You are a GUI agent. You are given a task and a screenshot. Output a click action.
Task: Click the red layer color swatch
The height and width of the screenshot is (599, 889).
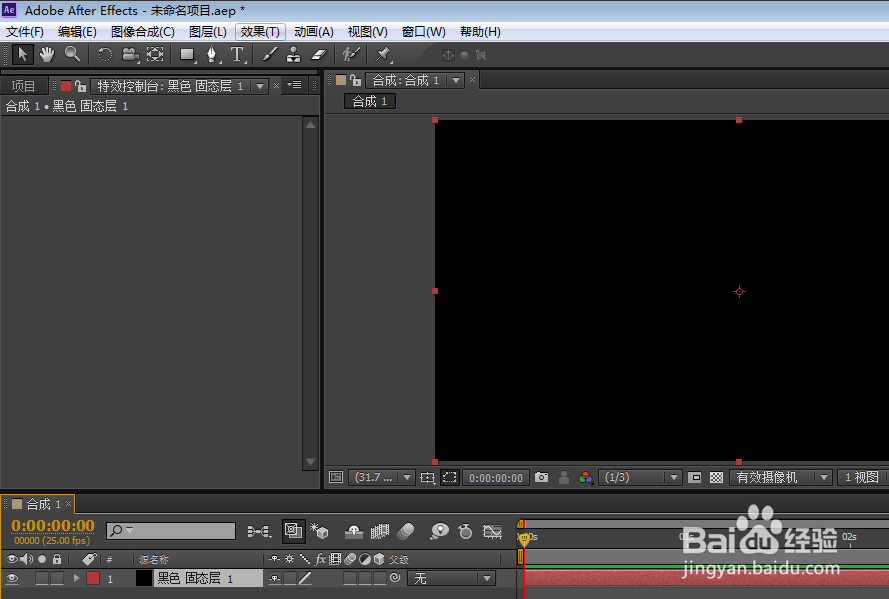coord(91,577)
